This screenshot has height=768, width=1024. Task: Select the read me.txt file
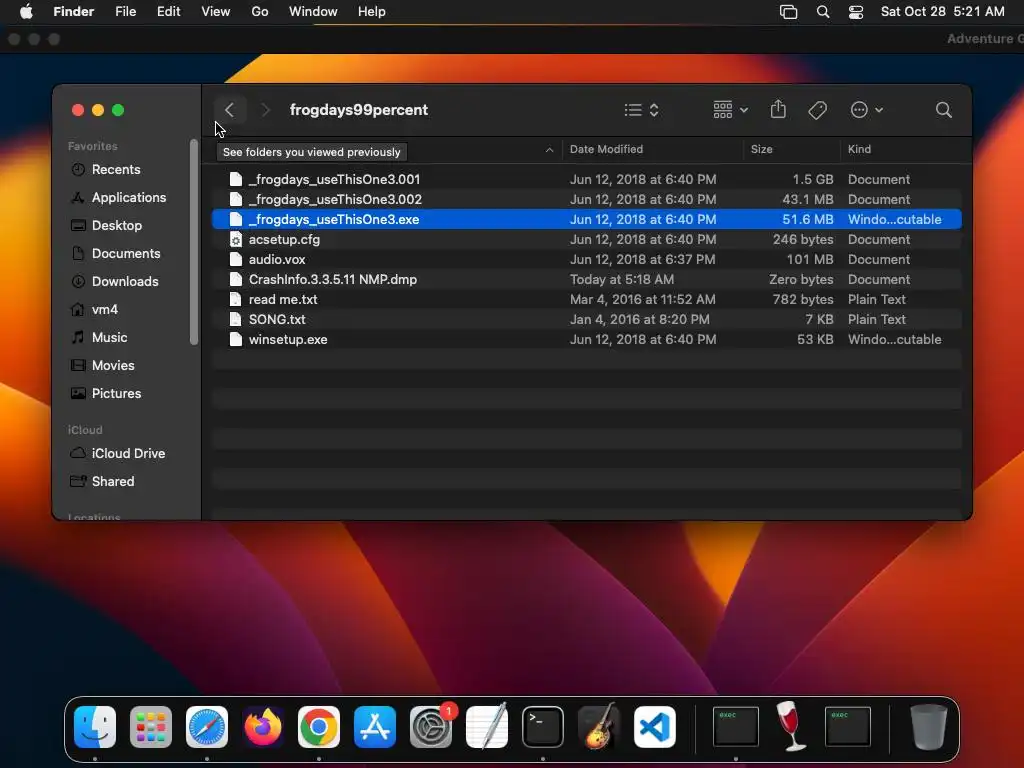point(586,299)
